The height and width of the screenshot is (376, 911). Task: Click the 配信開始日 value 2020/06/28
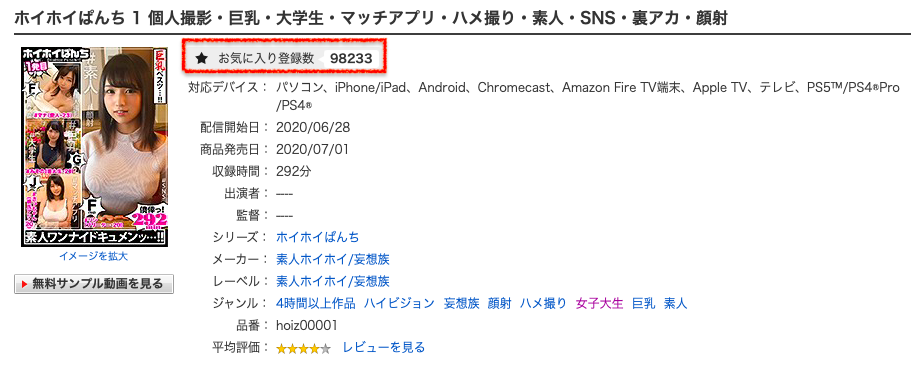(x=313, y=127)
